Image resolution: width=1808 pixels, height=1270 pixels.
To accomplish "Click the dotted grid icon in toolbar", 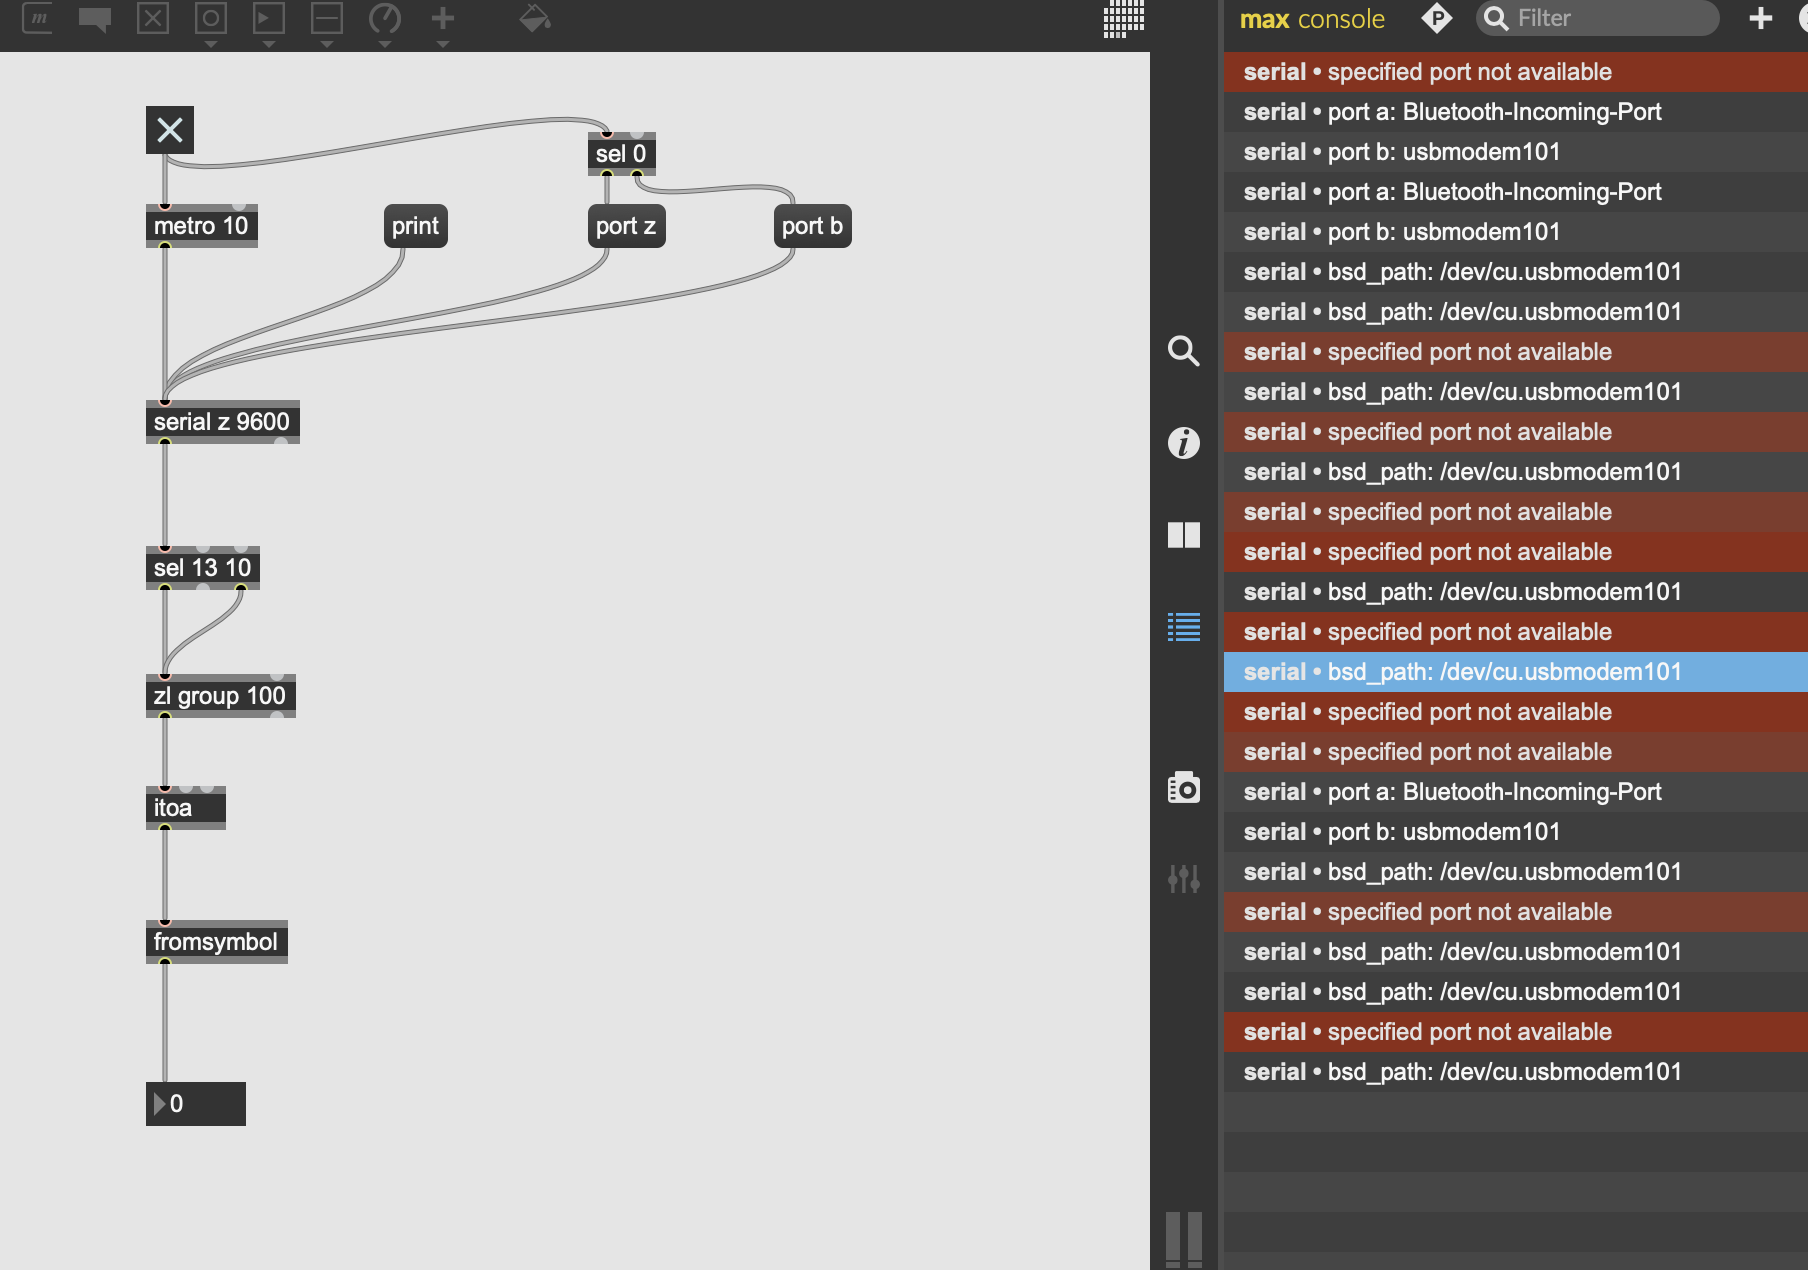I will 1124,18.
